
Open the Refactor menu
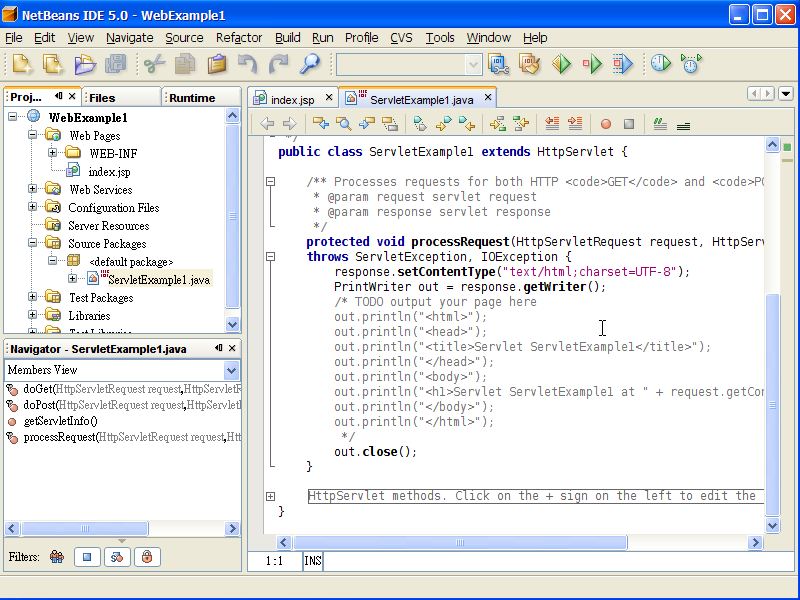pyautogui.click(x=239, y=38)
